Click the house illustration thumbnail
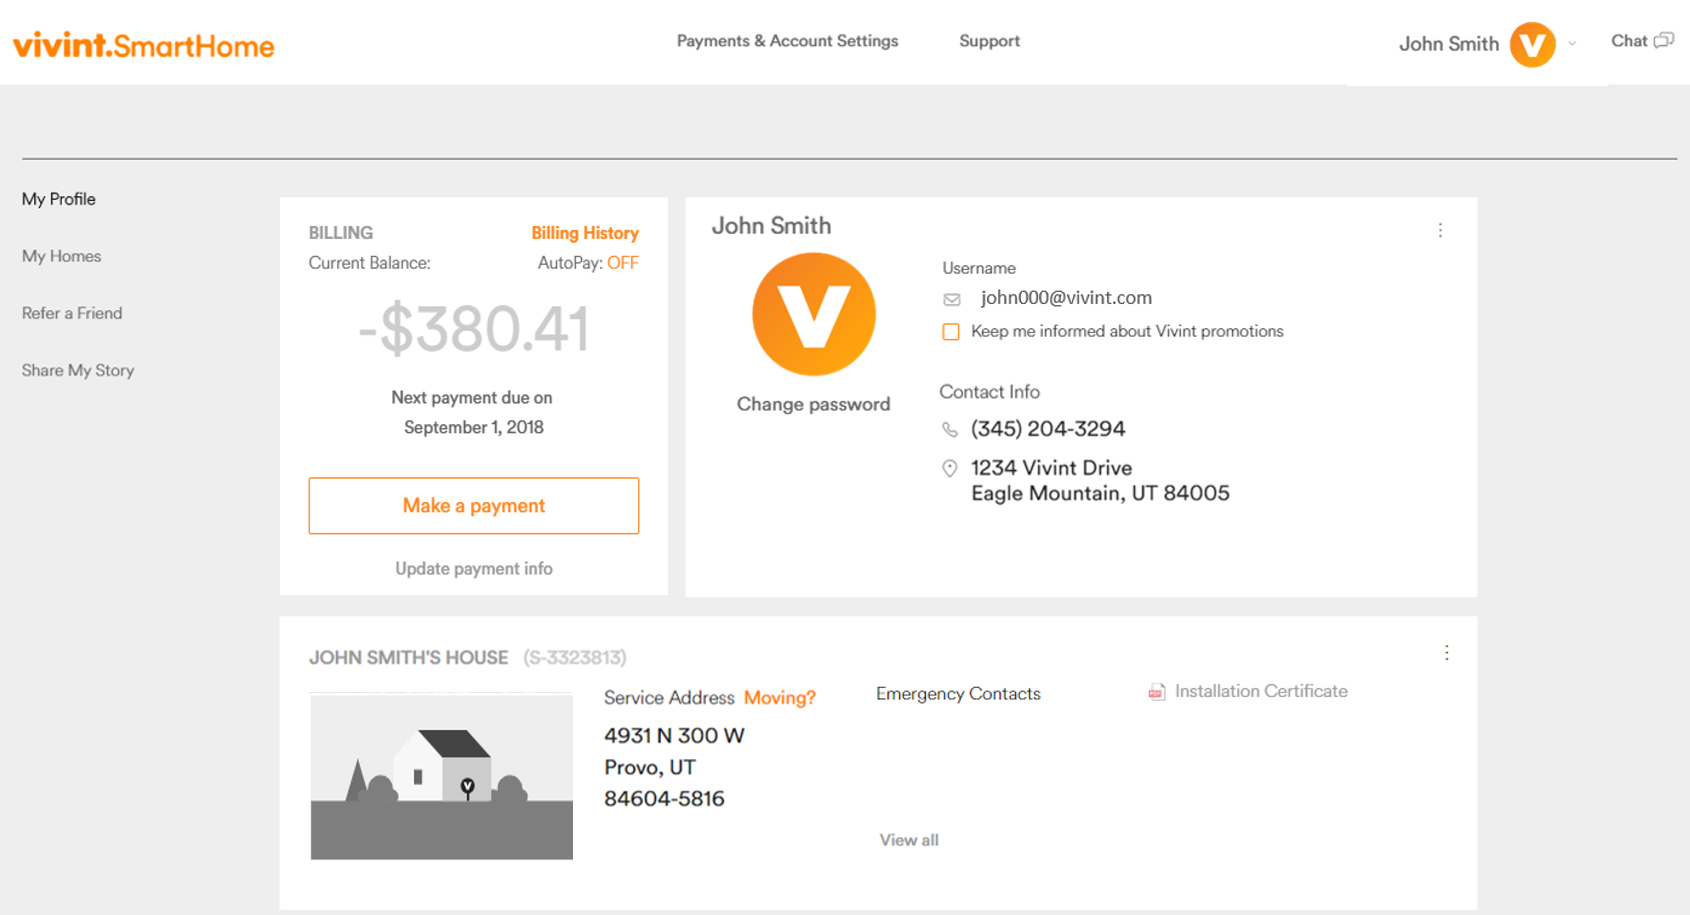1690x915 pixels. (441, 777)
